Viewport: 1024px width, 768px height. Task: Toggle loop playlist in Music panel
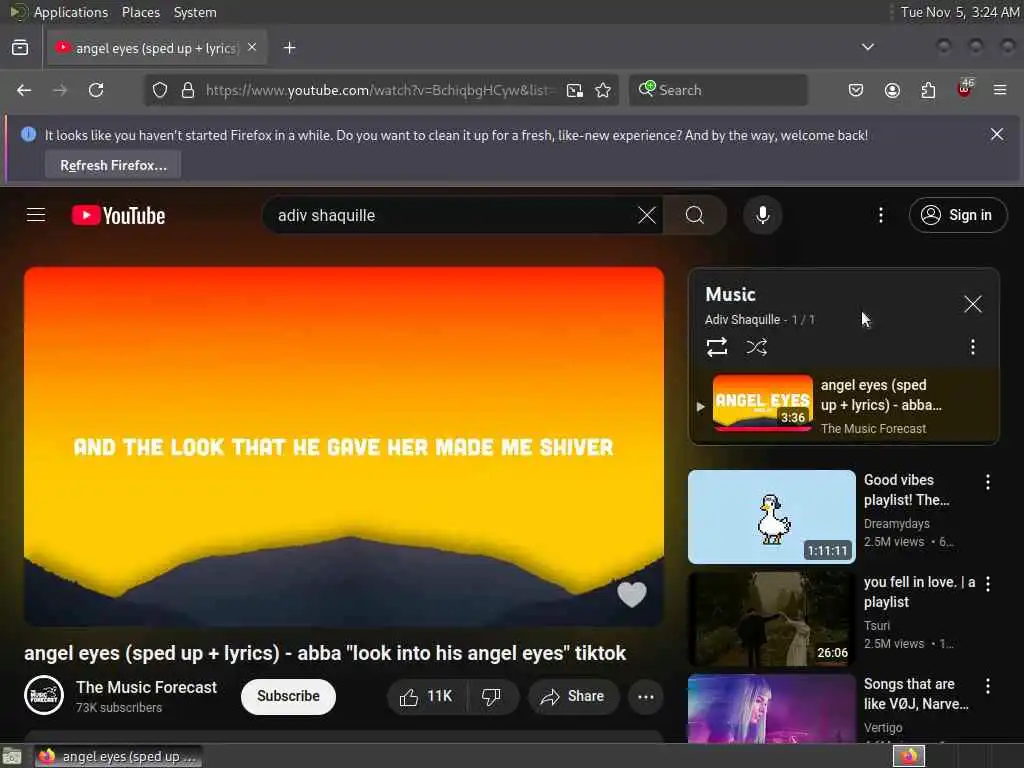(716, 347)
